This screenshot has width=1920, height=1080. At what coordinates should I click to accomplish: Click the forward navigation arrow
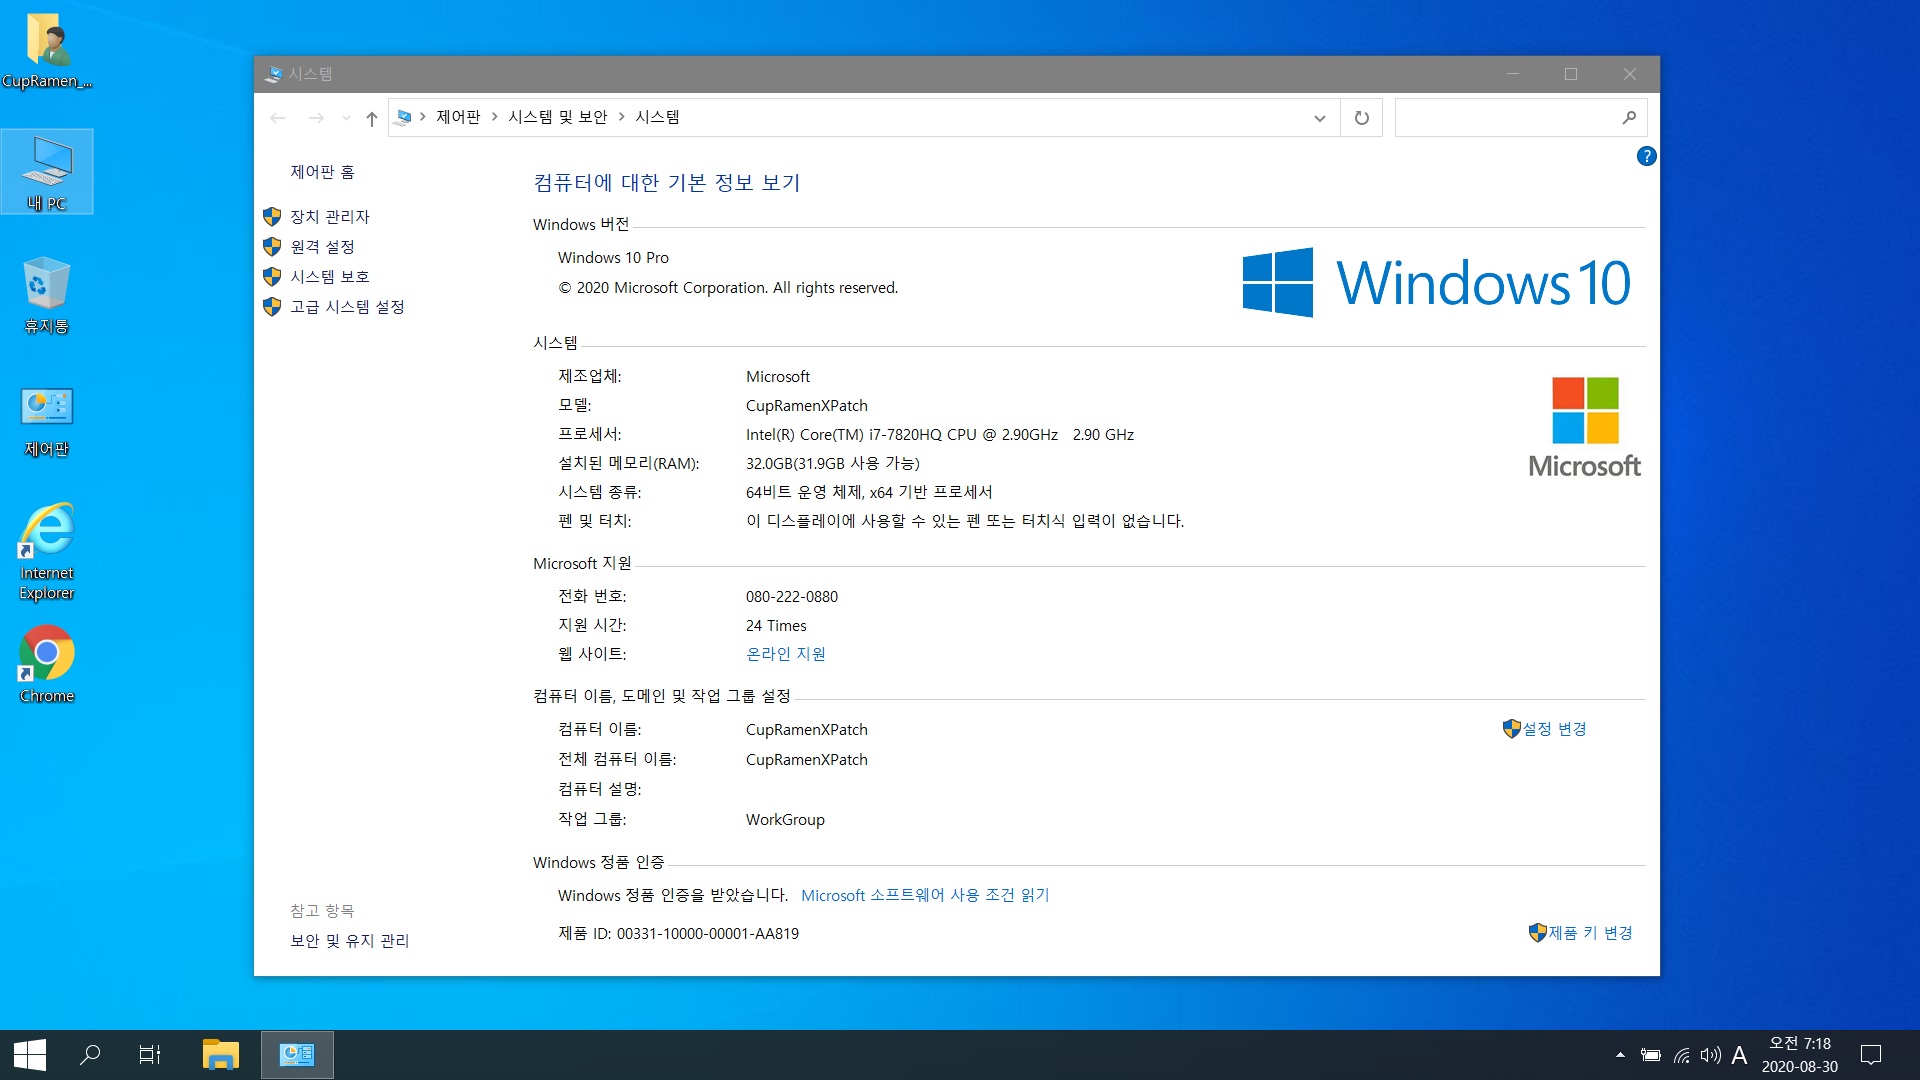click(x=316, y=118)
